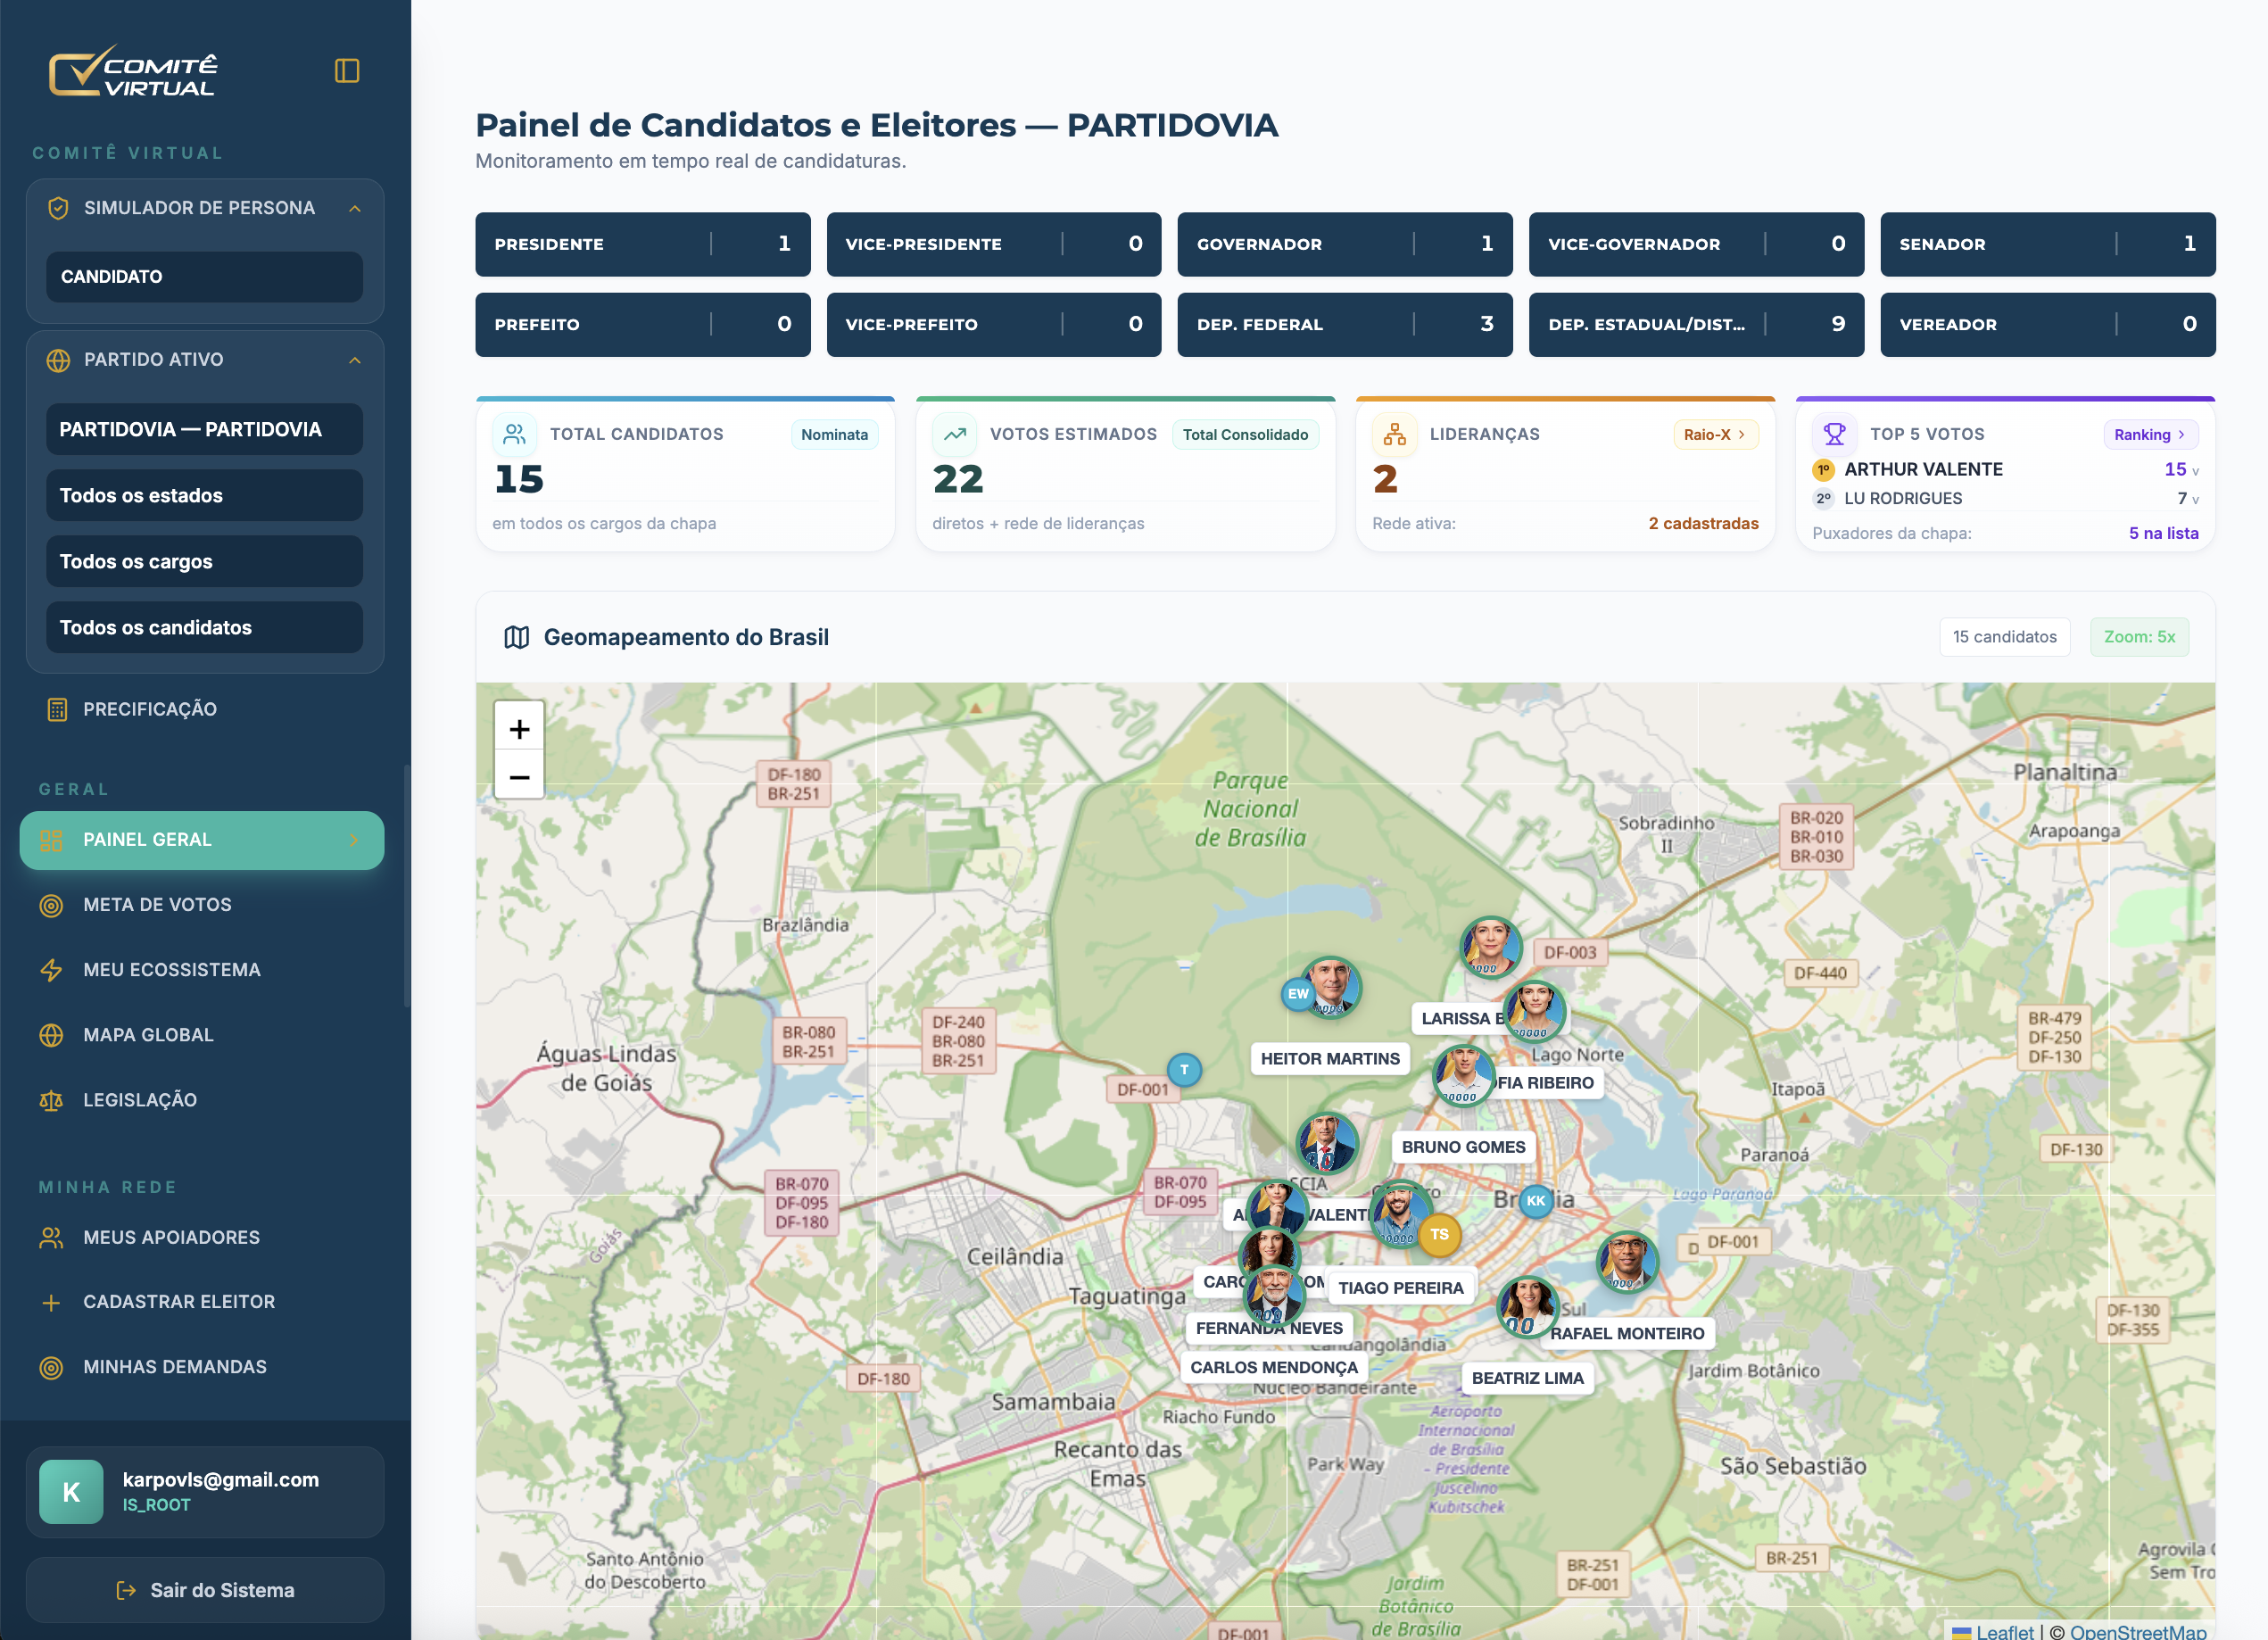Open the Leaflet attribution link

click(x=1993, y=1630)
